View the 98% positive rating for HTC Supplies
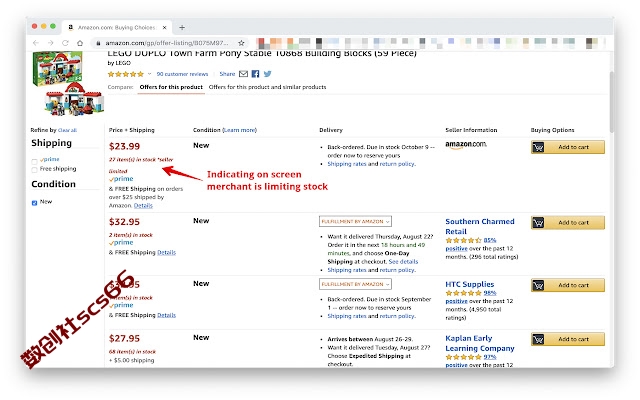640x400 pixels. coord(490,293)
